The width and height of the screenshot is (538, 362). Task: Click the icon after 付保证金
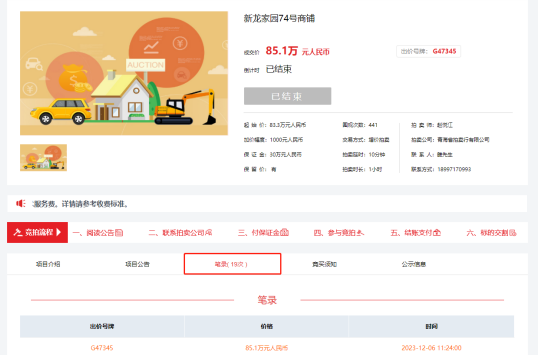(x=284, y=233)
